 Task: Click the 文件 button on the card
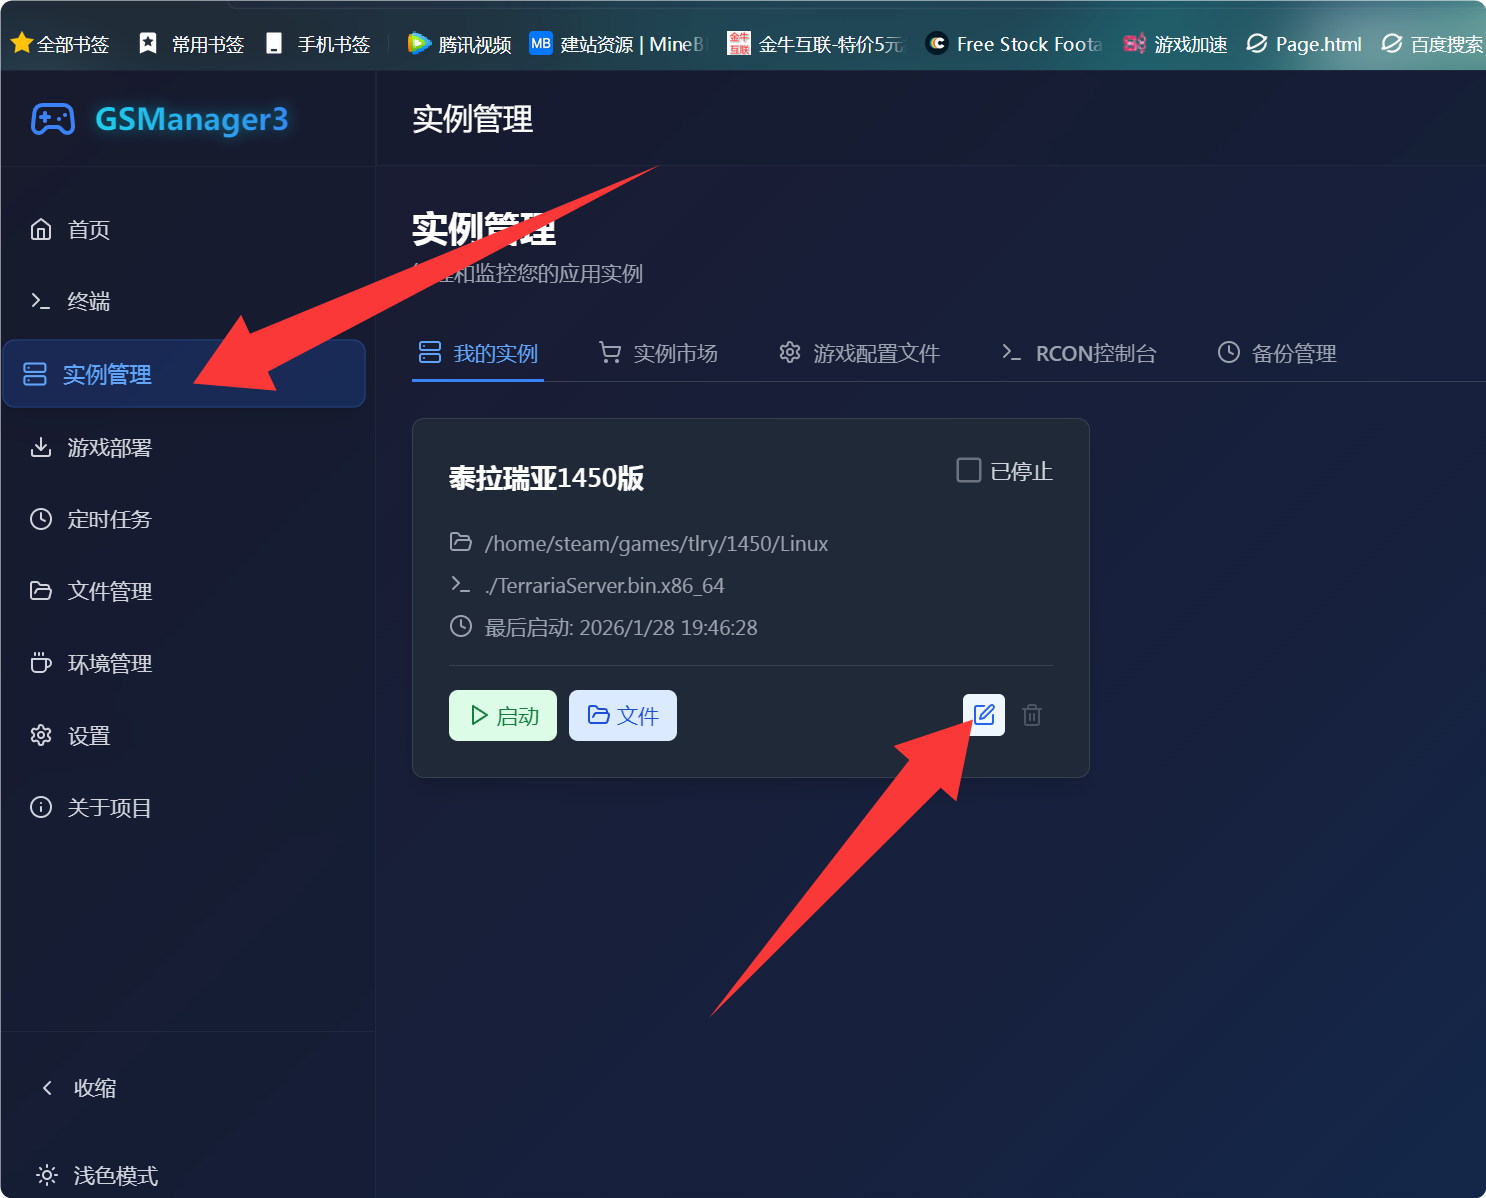coord(623,715)
